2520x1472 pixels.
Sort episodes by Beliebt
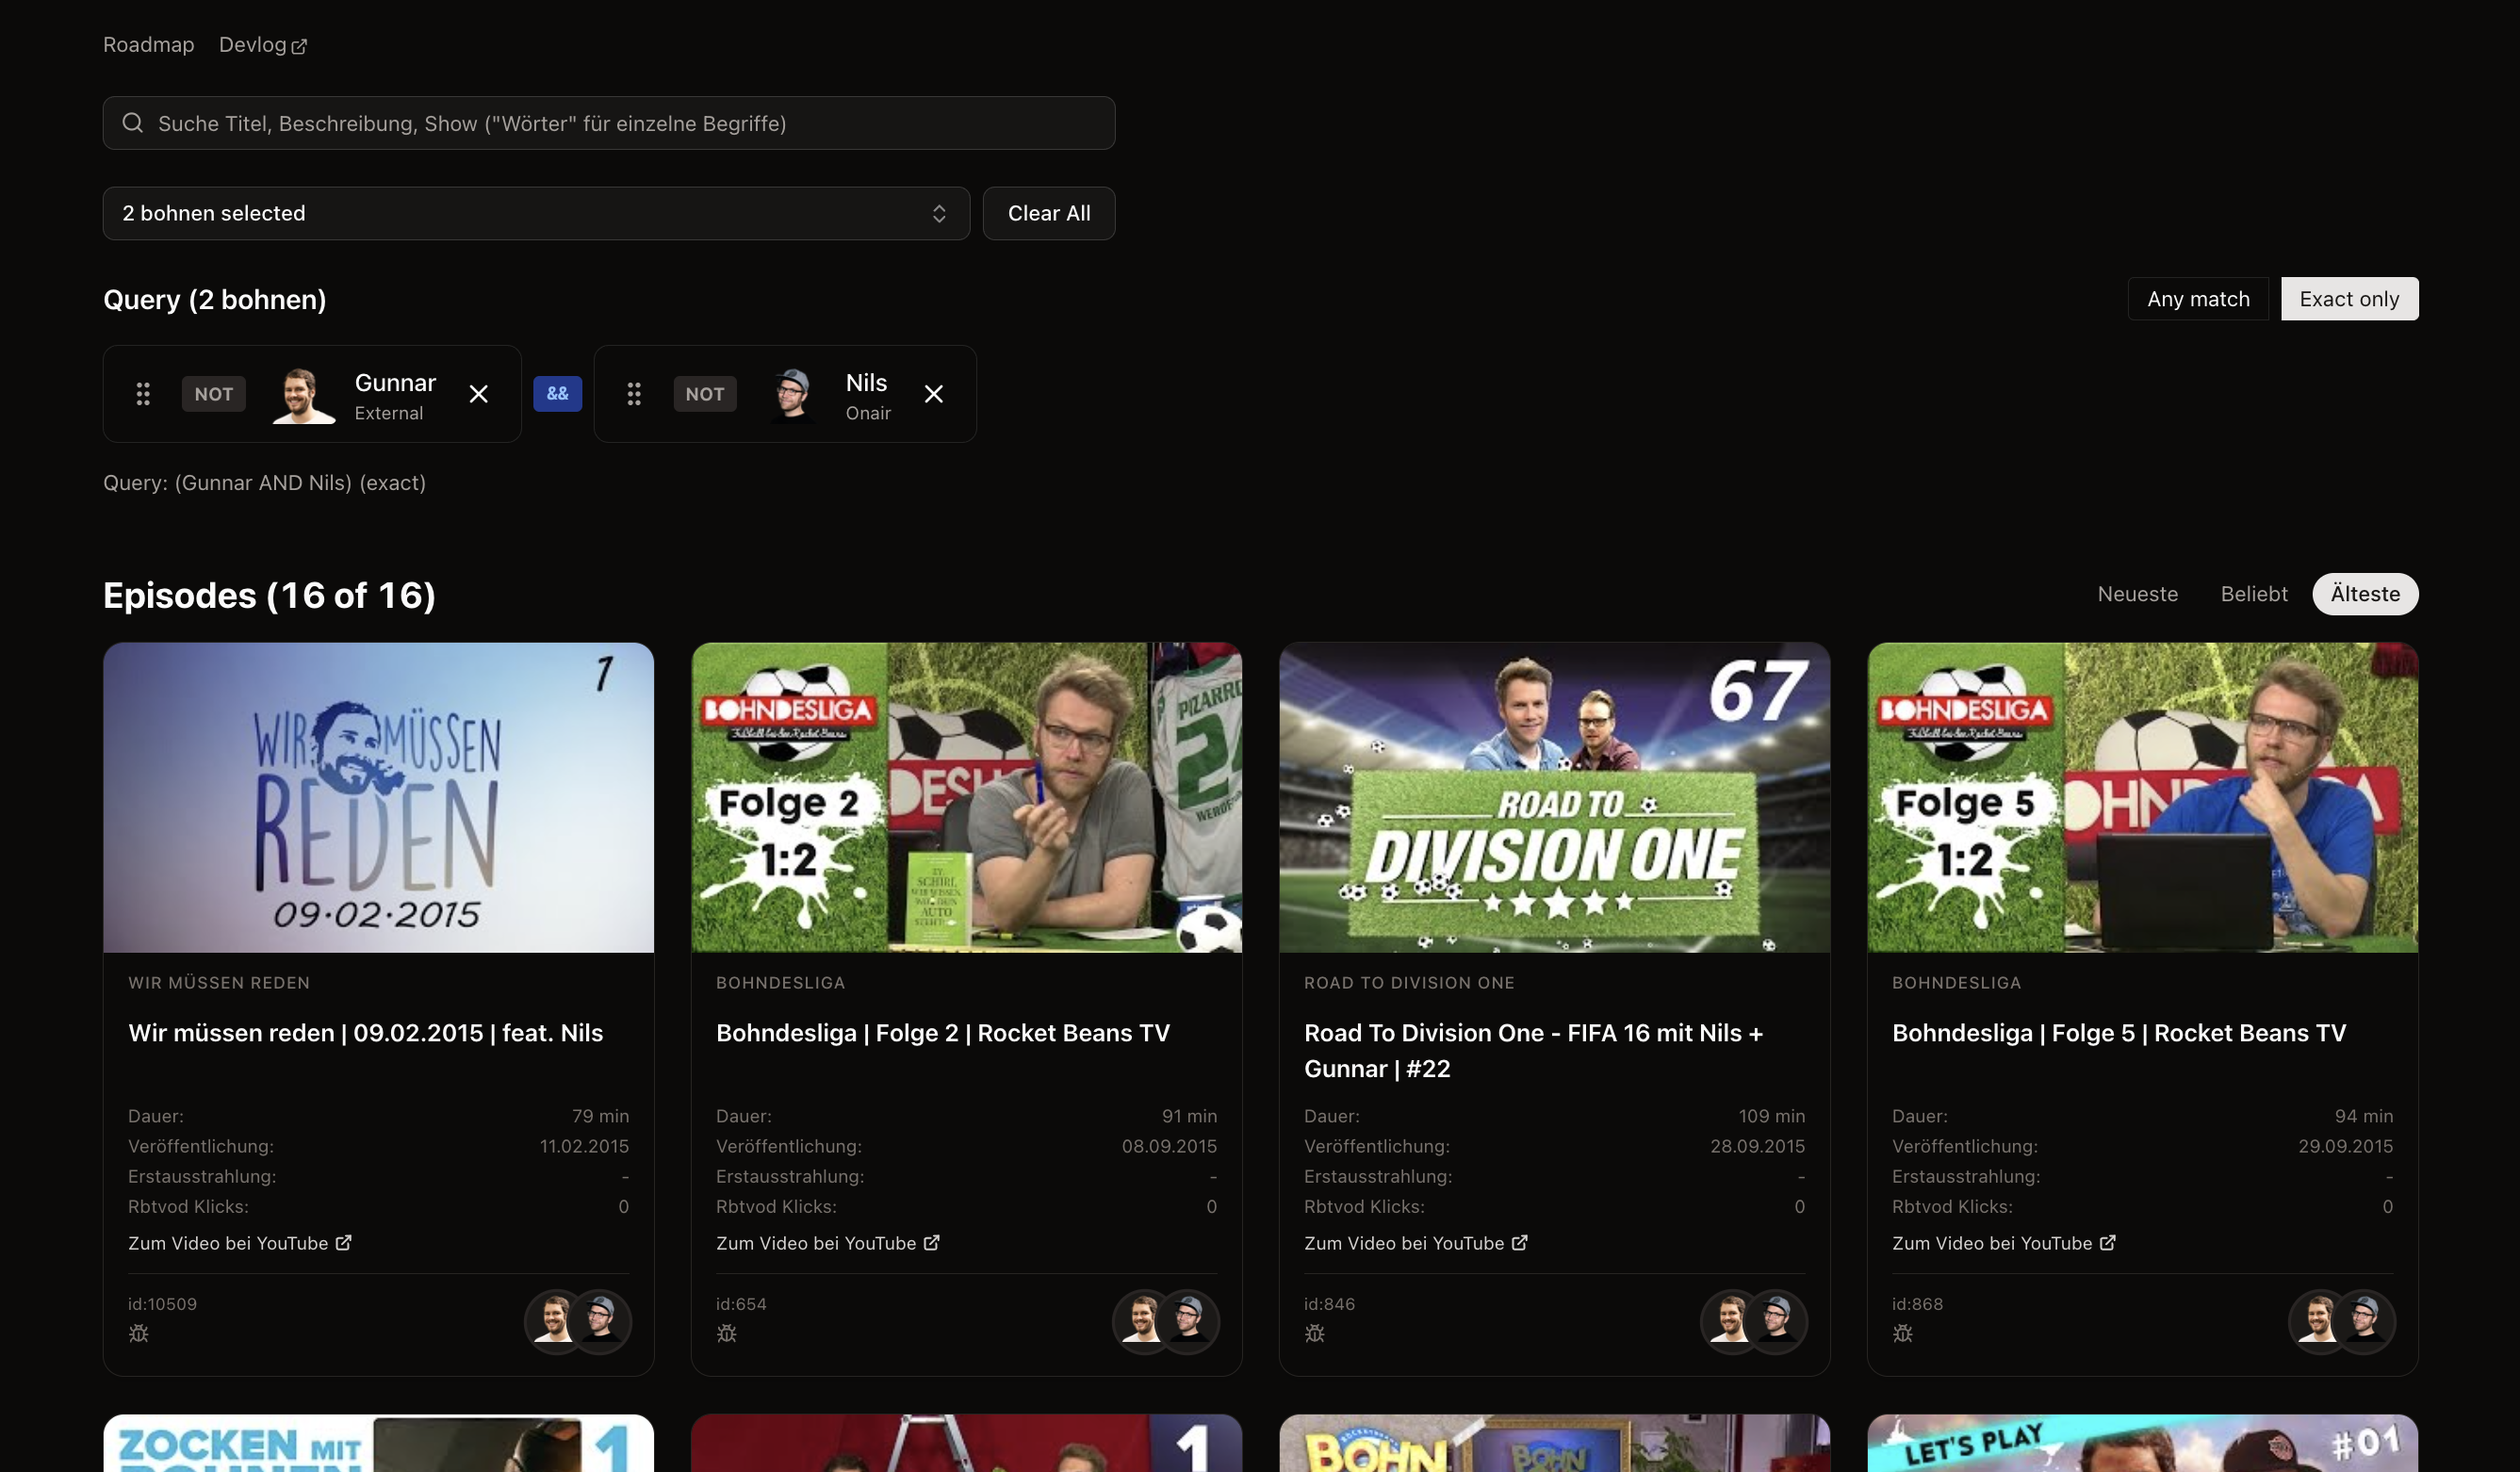coord(2254,594)
